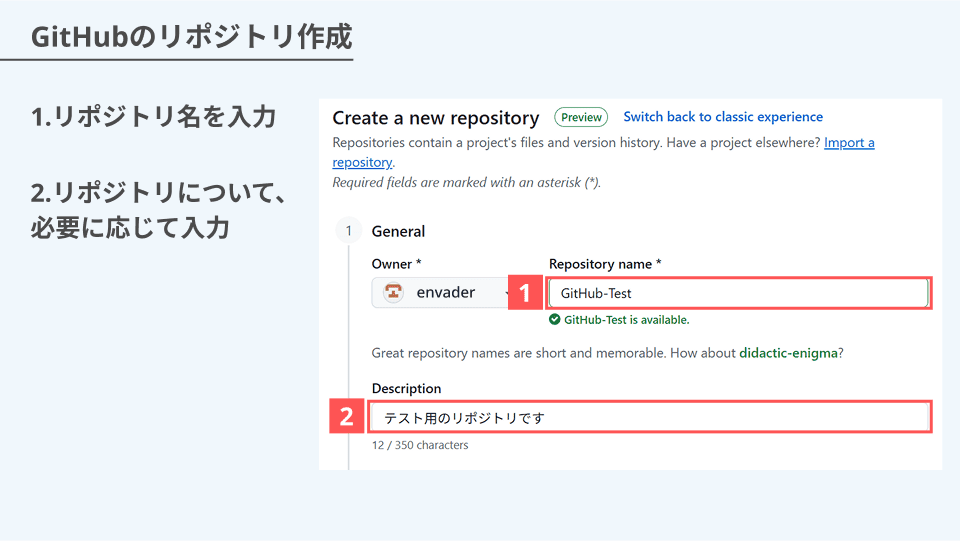This screenshot has width=960, height=541.
Task: Click the General section heading
Action: [398, 231]
